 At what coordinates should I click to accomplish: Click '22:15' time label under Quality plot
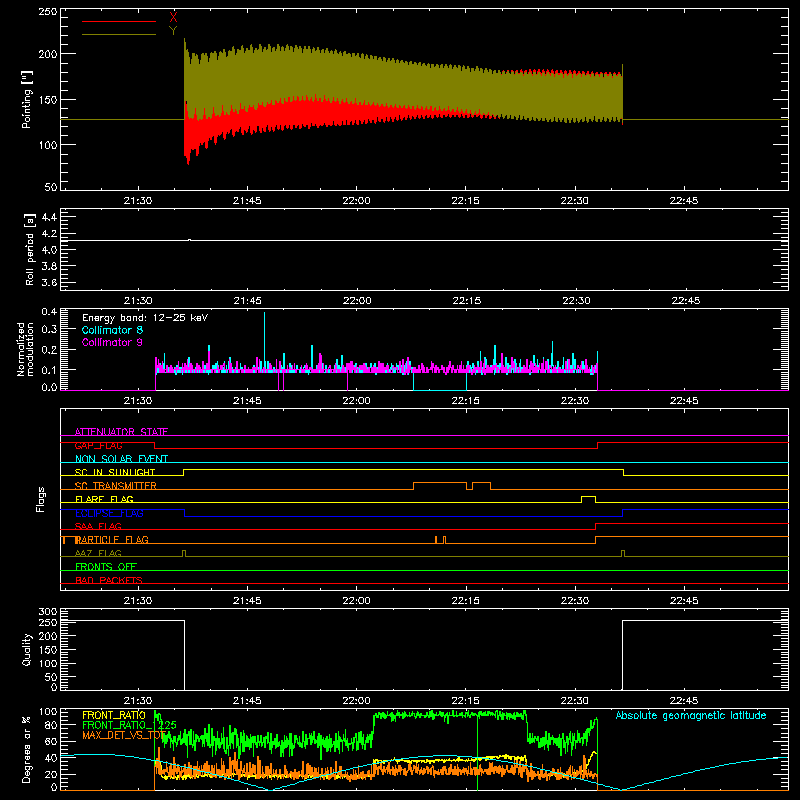tap(465, 701)
